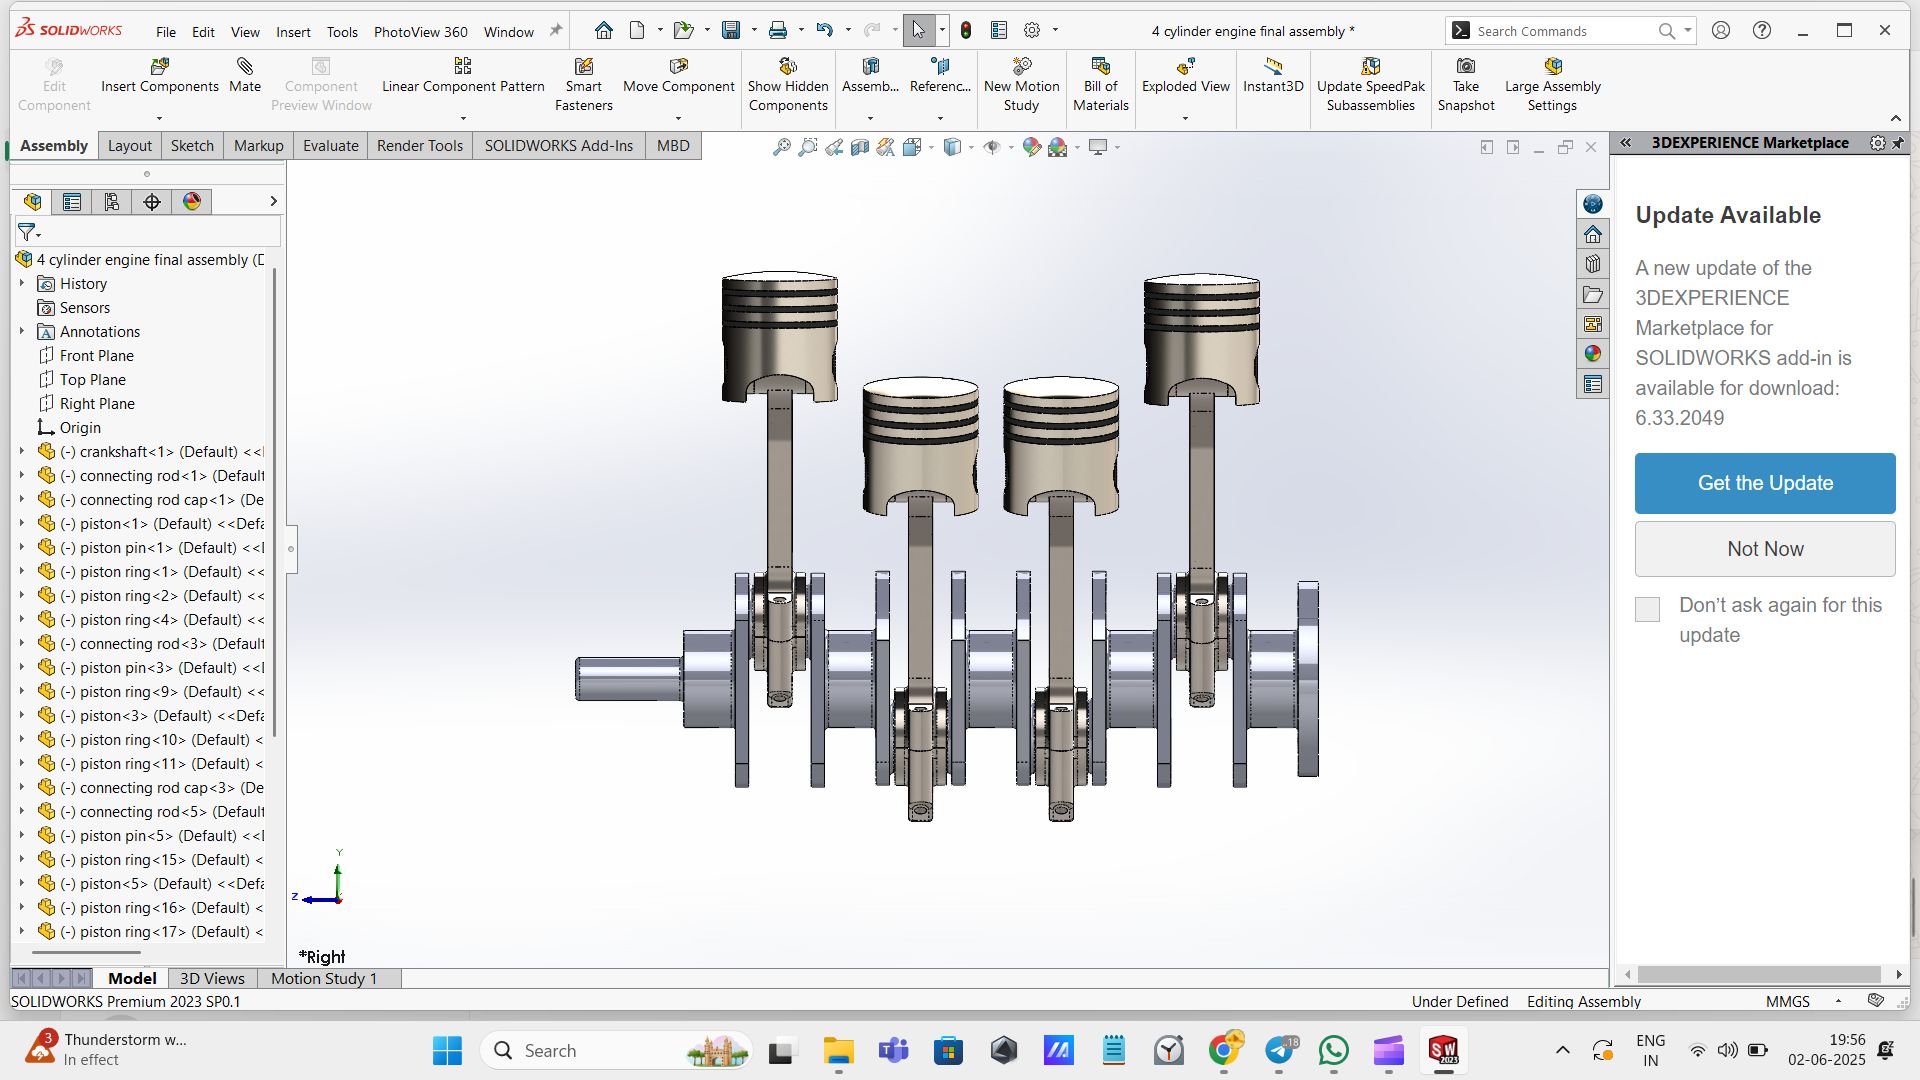Switch to the Evaluate tab
This screenshot has width=1920, height=1080.
330,146
